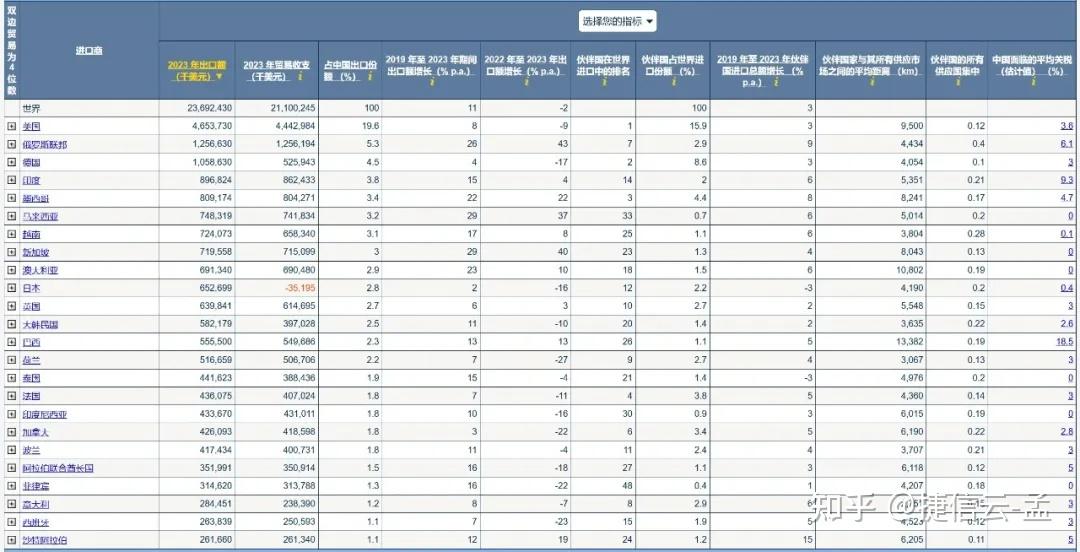The width and height of the screenshot is (1080, 552).
Task: Expand the 马来西亚 row
Action: pos(12,216)
